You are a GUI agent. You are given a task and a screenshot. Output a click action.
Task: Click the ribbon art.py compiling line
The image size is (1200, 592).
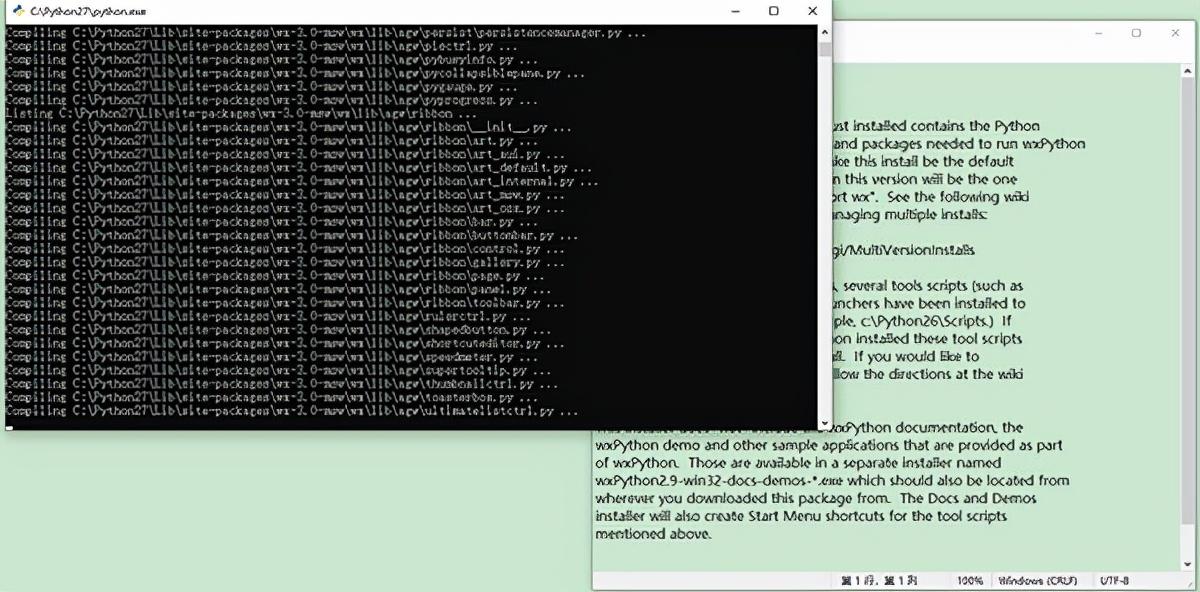coord(272,141)
